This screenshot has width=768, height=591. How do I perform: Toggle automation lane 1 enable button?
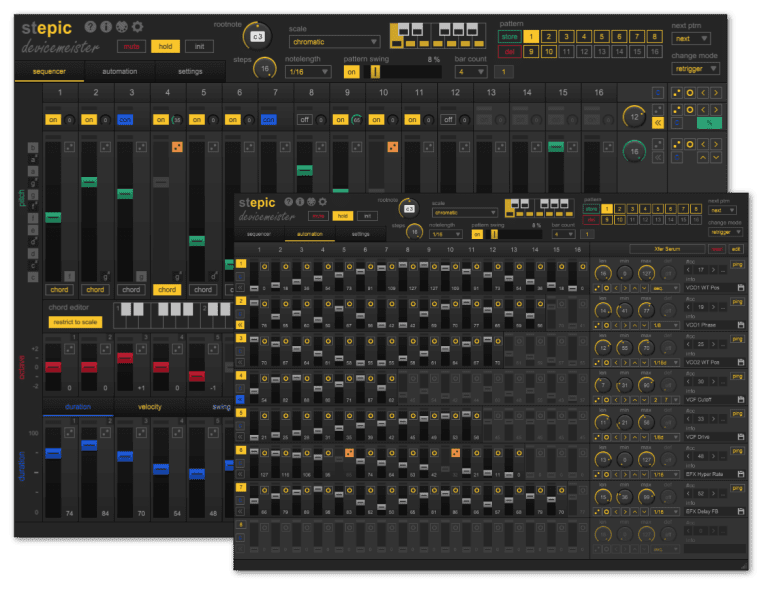[x=240, y=264]
